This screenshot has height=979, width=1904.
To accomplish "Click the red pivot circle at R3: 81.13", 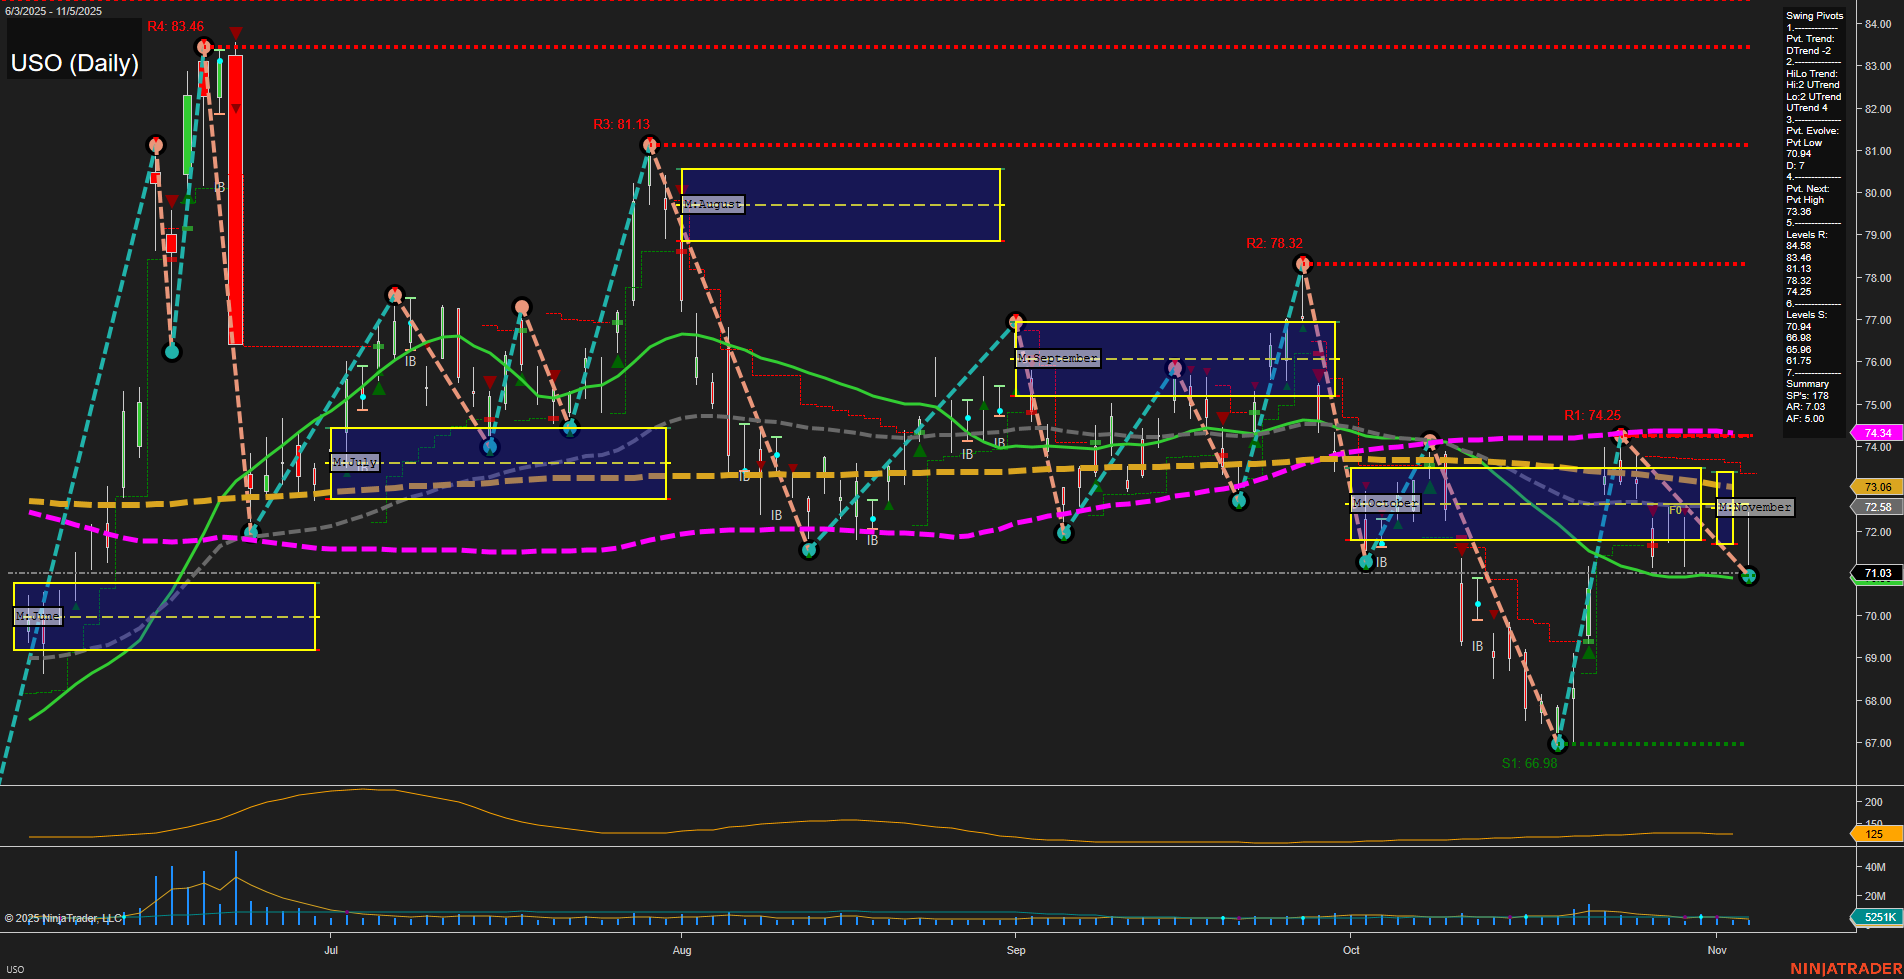I will pyautogui.click(x=650, y=143).
